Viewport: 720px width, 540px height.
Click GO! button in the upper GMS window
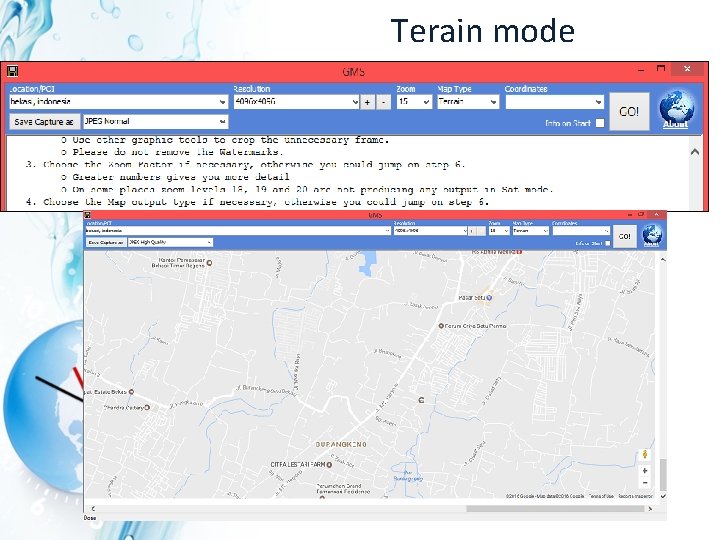(629, 112)
